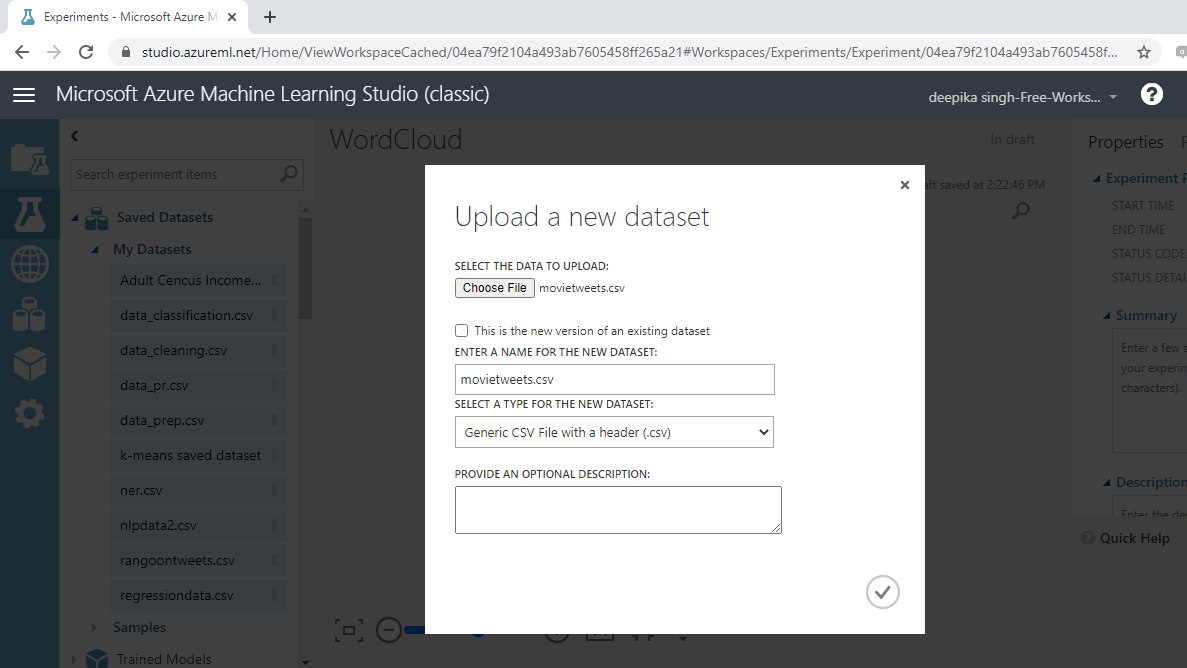
Task: Reload the page with the refresh icon
Action: pos(86,52)
